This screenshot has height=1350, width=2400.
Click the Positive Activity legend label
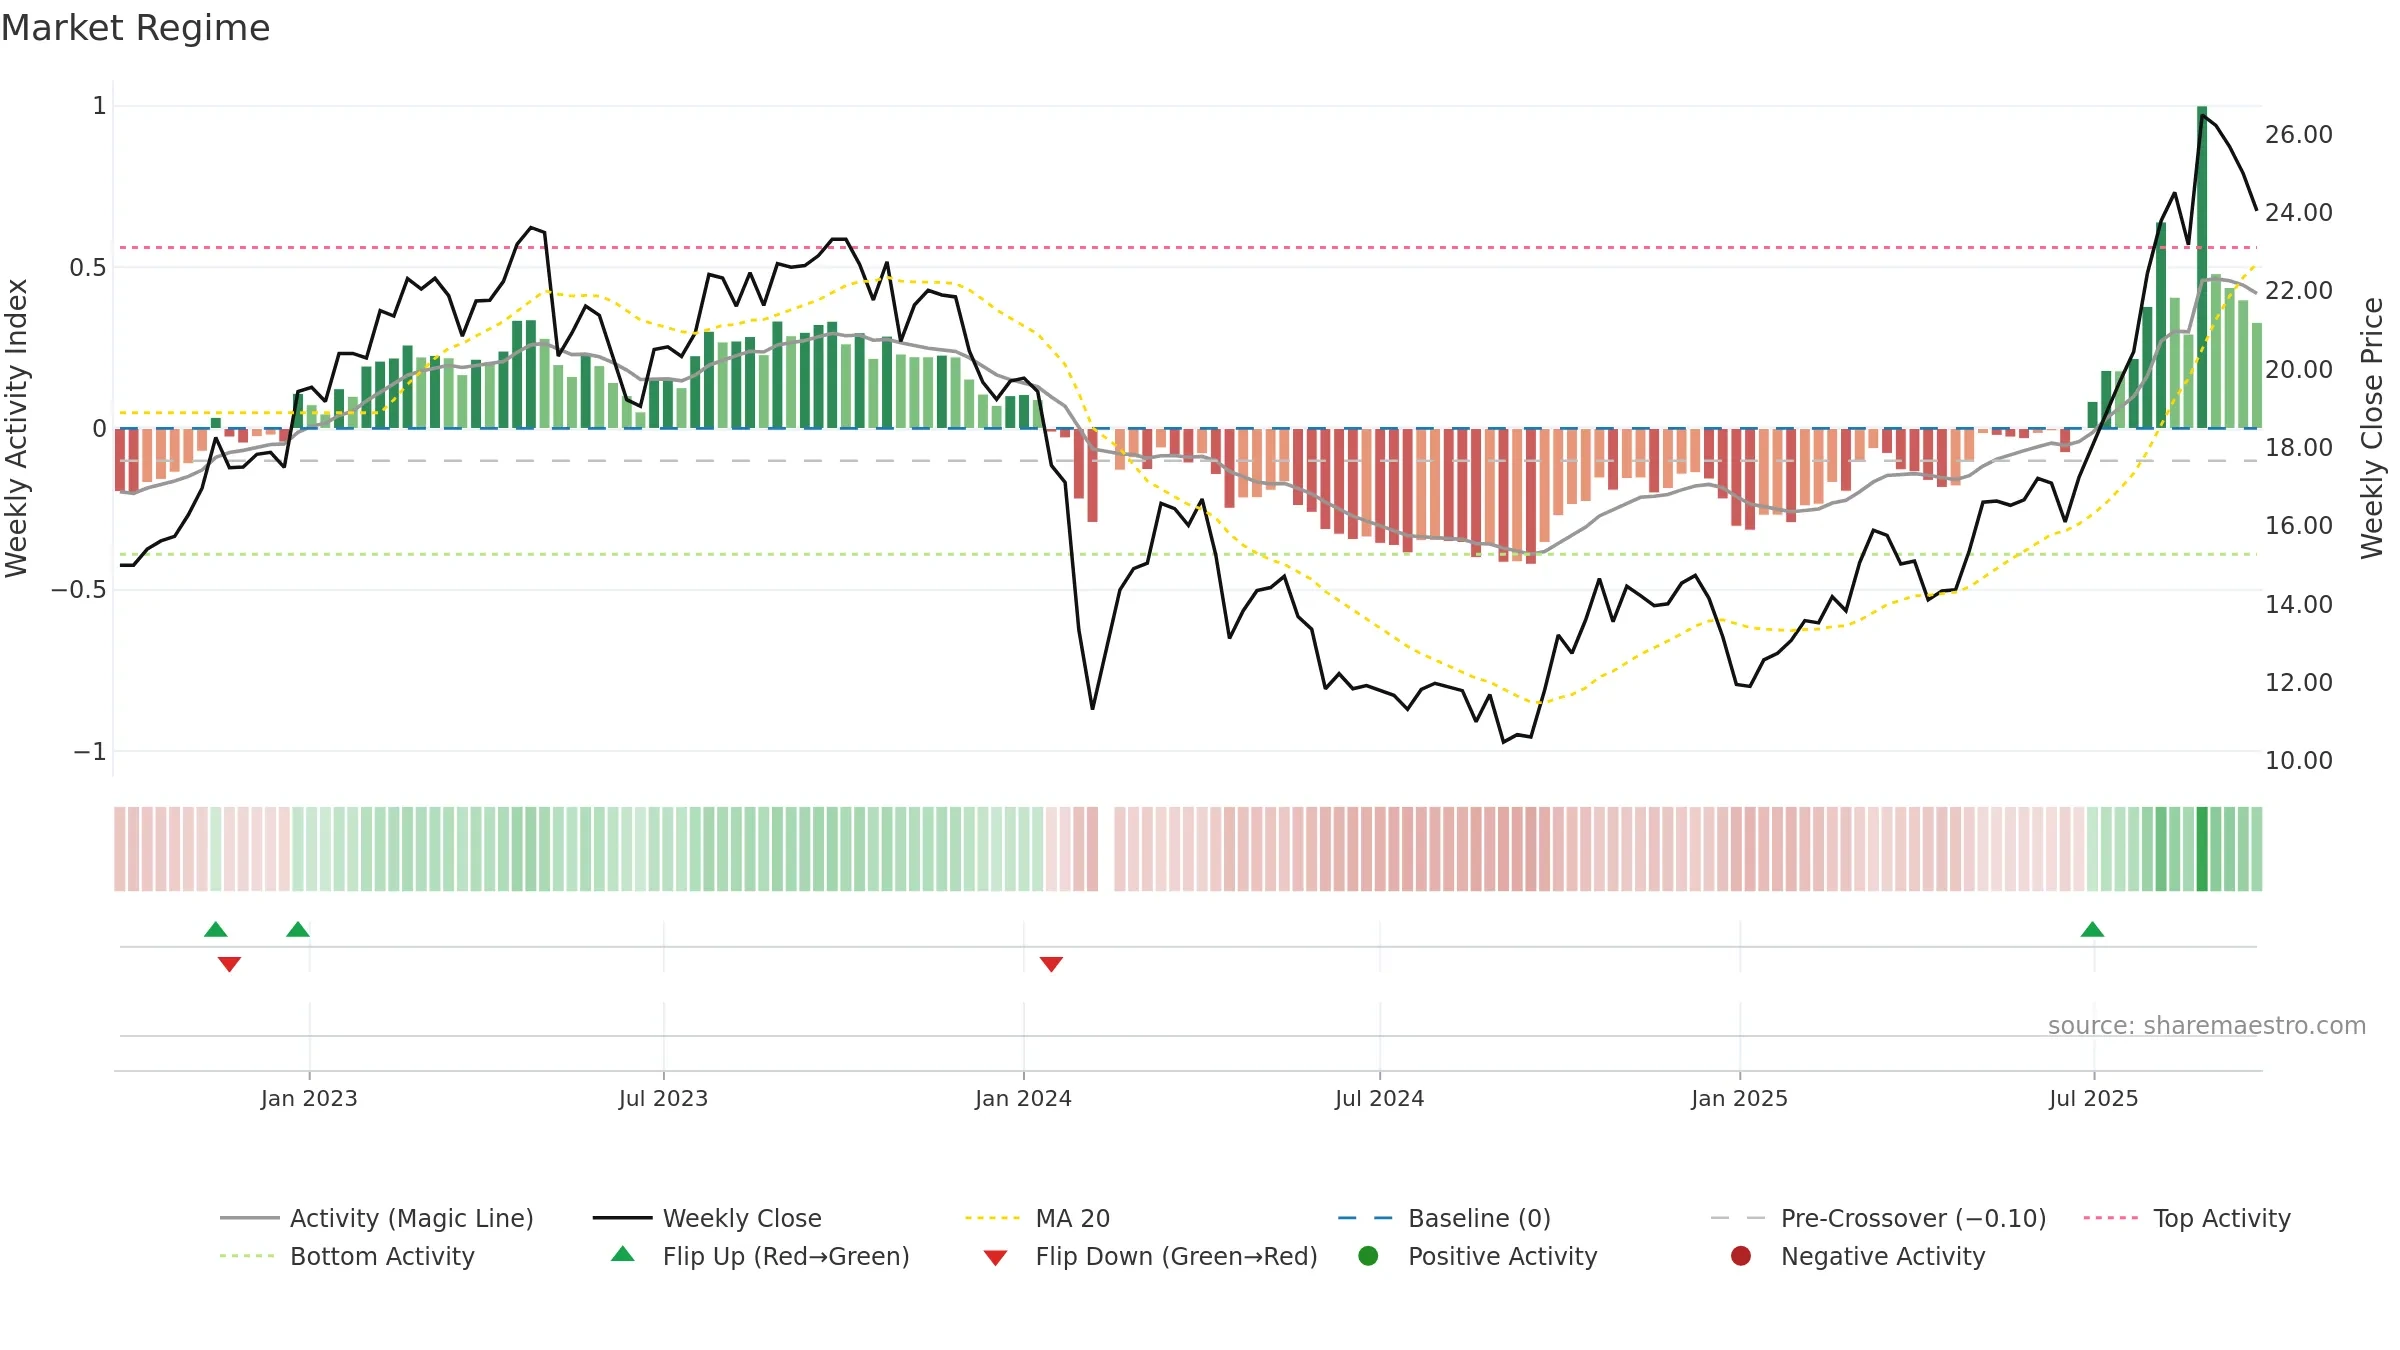[x=1503, y=1256]
